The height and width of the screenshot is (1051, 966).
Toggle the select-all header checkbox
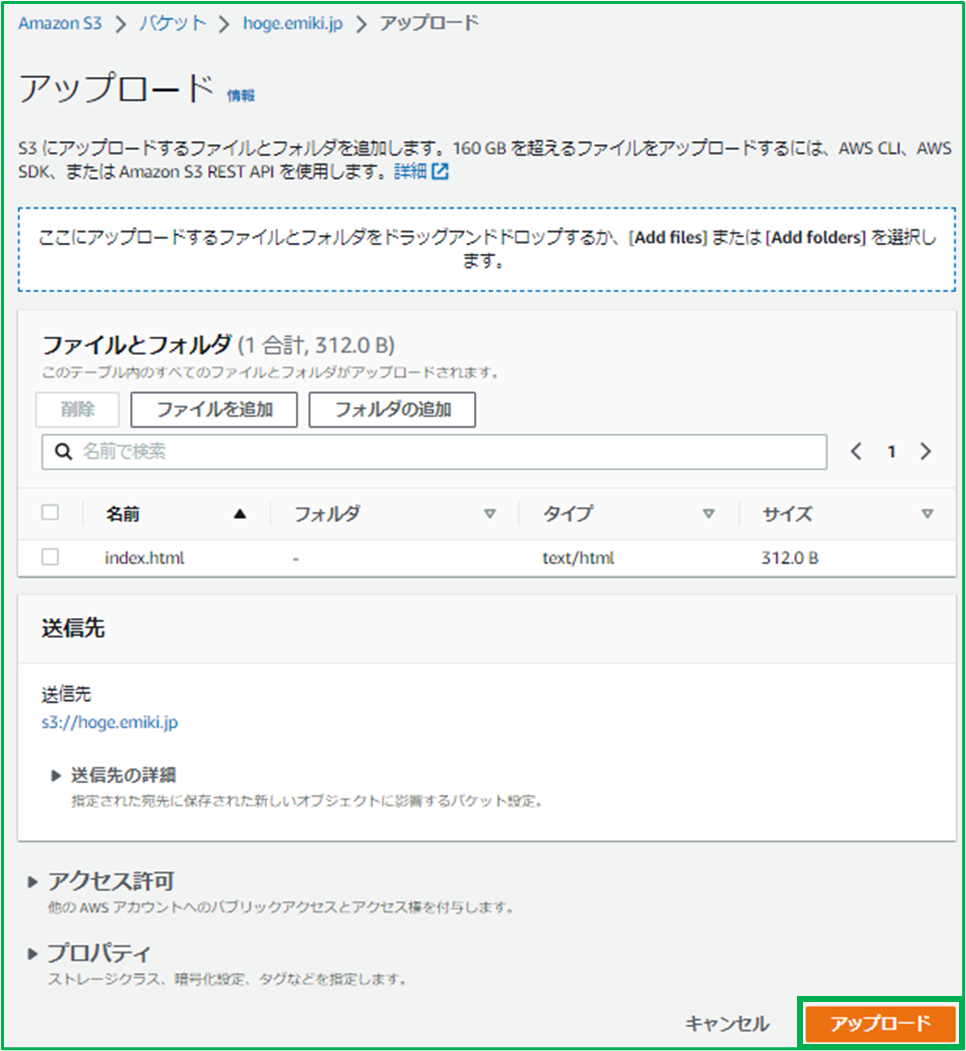click(x=50, y=513)
